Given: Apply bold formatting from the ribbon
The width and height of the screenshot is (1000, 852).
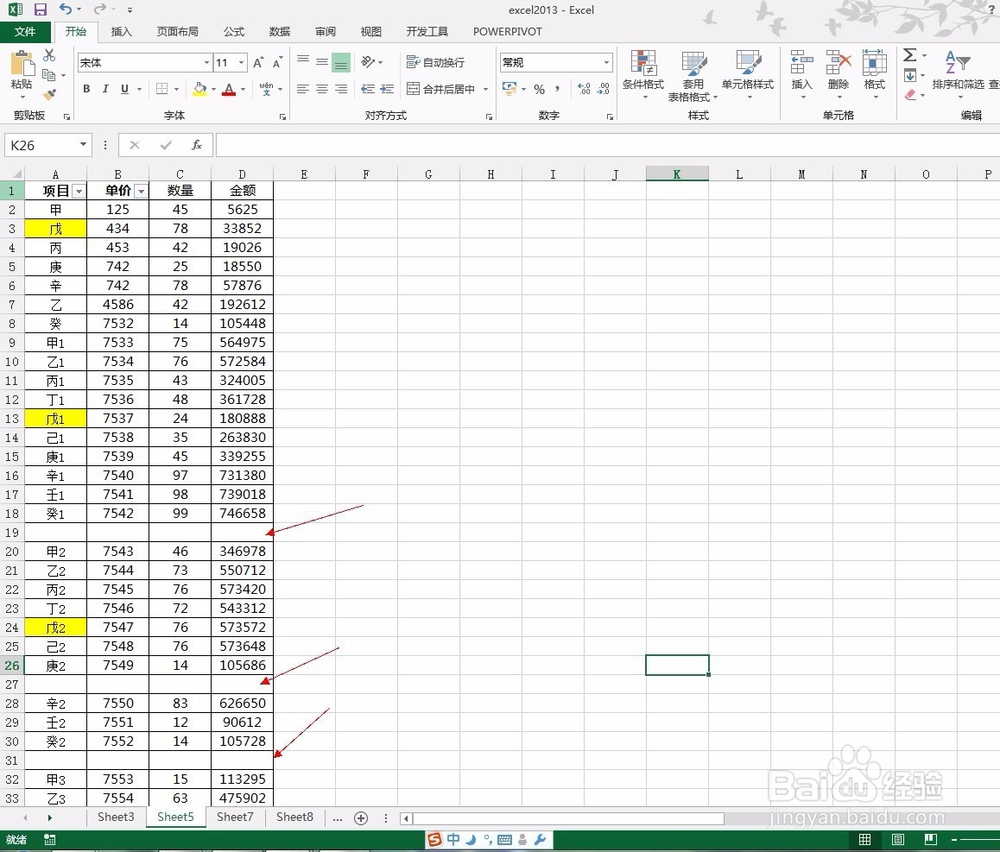Looking at the screenshot, I should (86, 90).
